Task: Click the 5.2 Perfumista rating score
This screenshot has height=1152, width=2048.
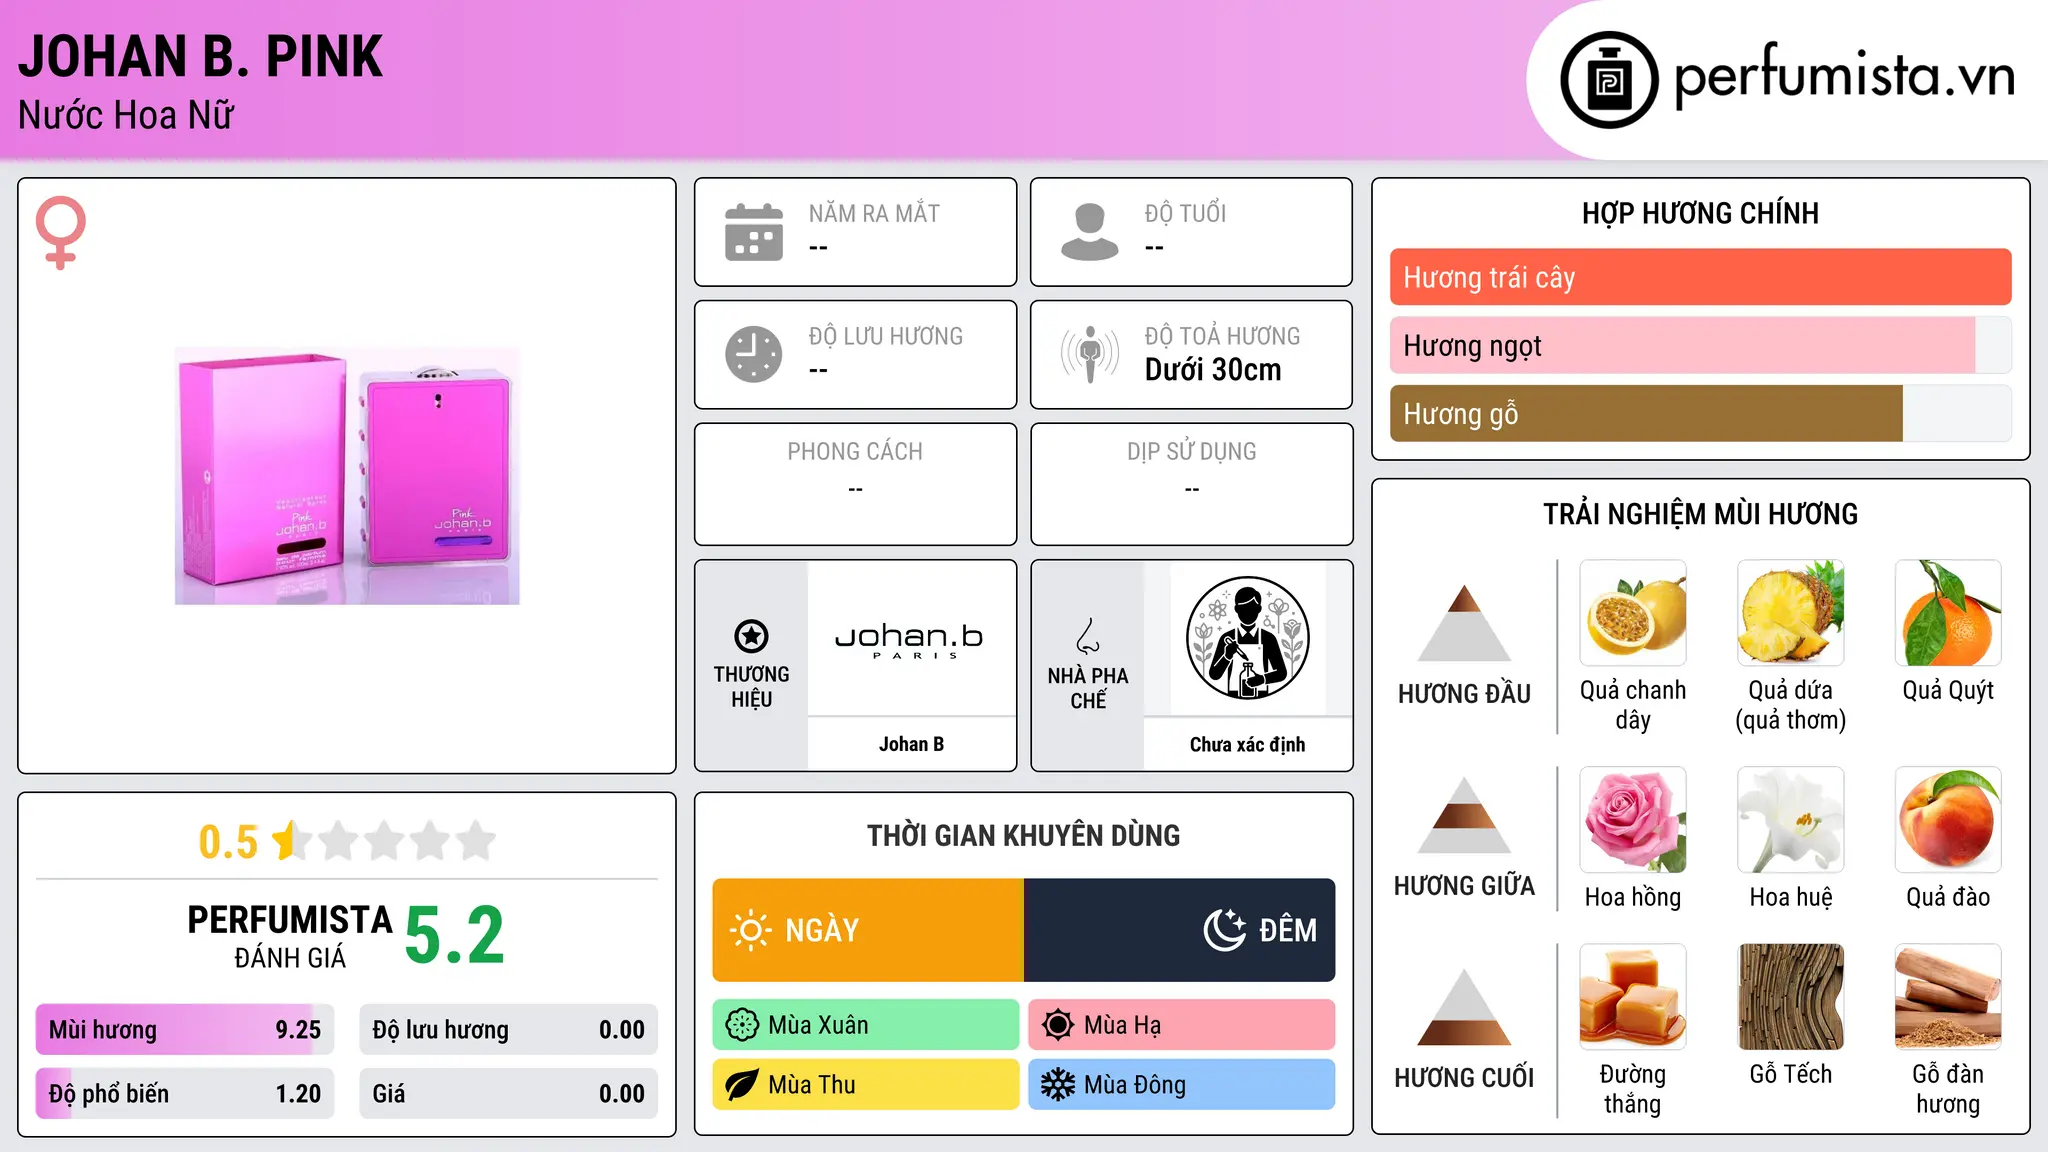Action: [455, 935]
